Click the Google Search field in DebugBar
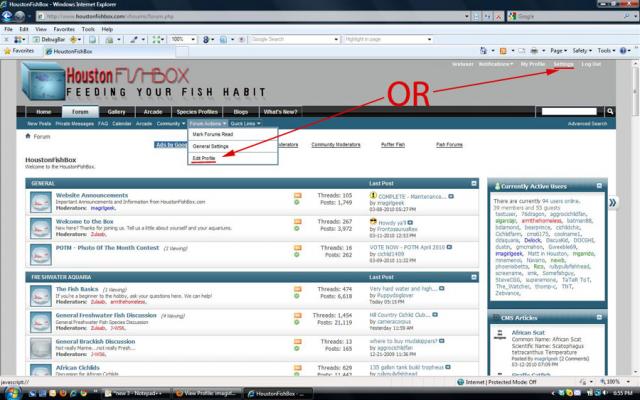The height and width of the screenshot is (400, 640). [x=294, y=40]
